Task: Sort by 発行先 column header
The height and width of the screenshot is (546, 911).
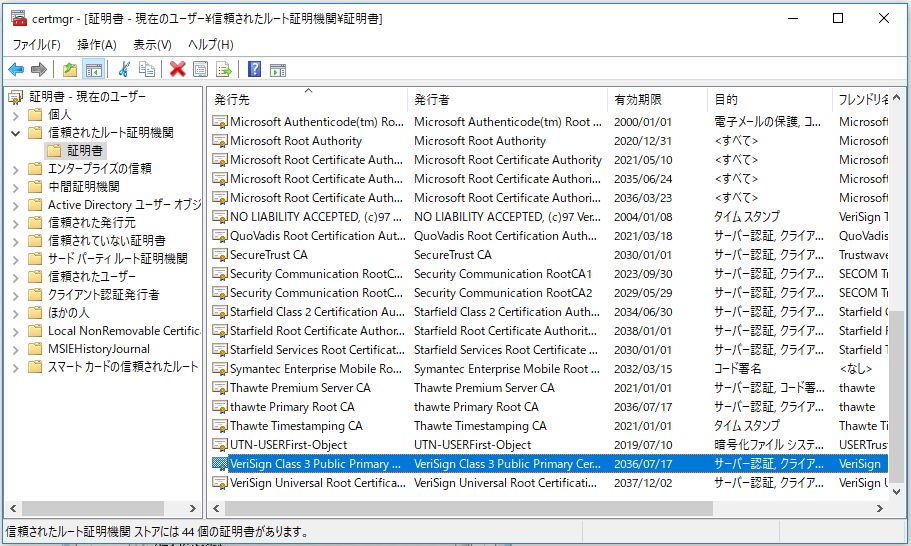Action: [307, 99]
